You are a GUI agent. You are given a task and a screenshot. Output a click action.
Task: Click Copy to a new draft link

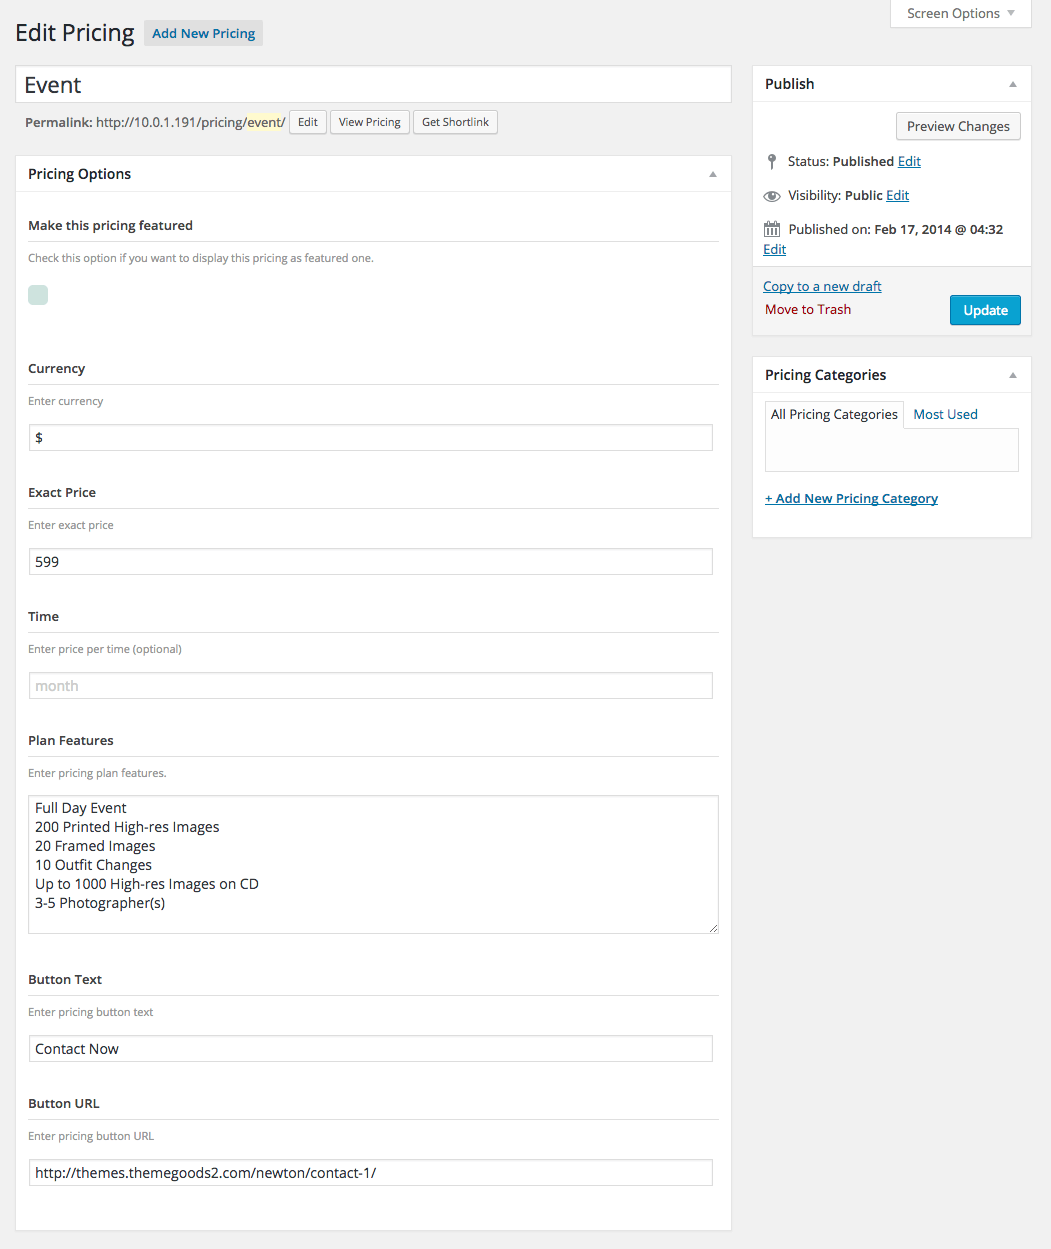[822, 286]
